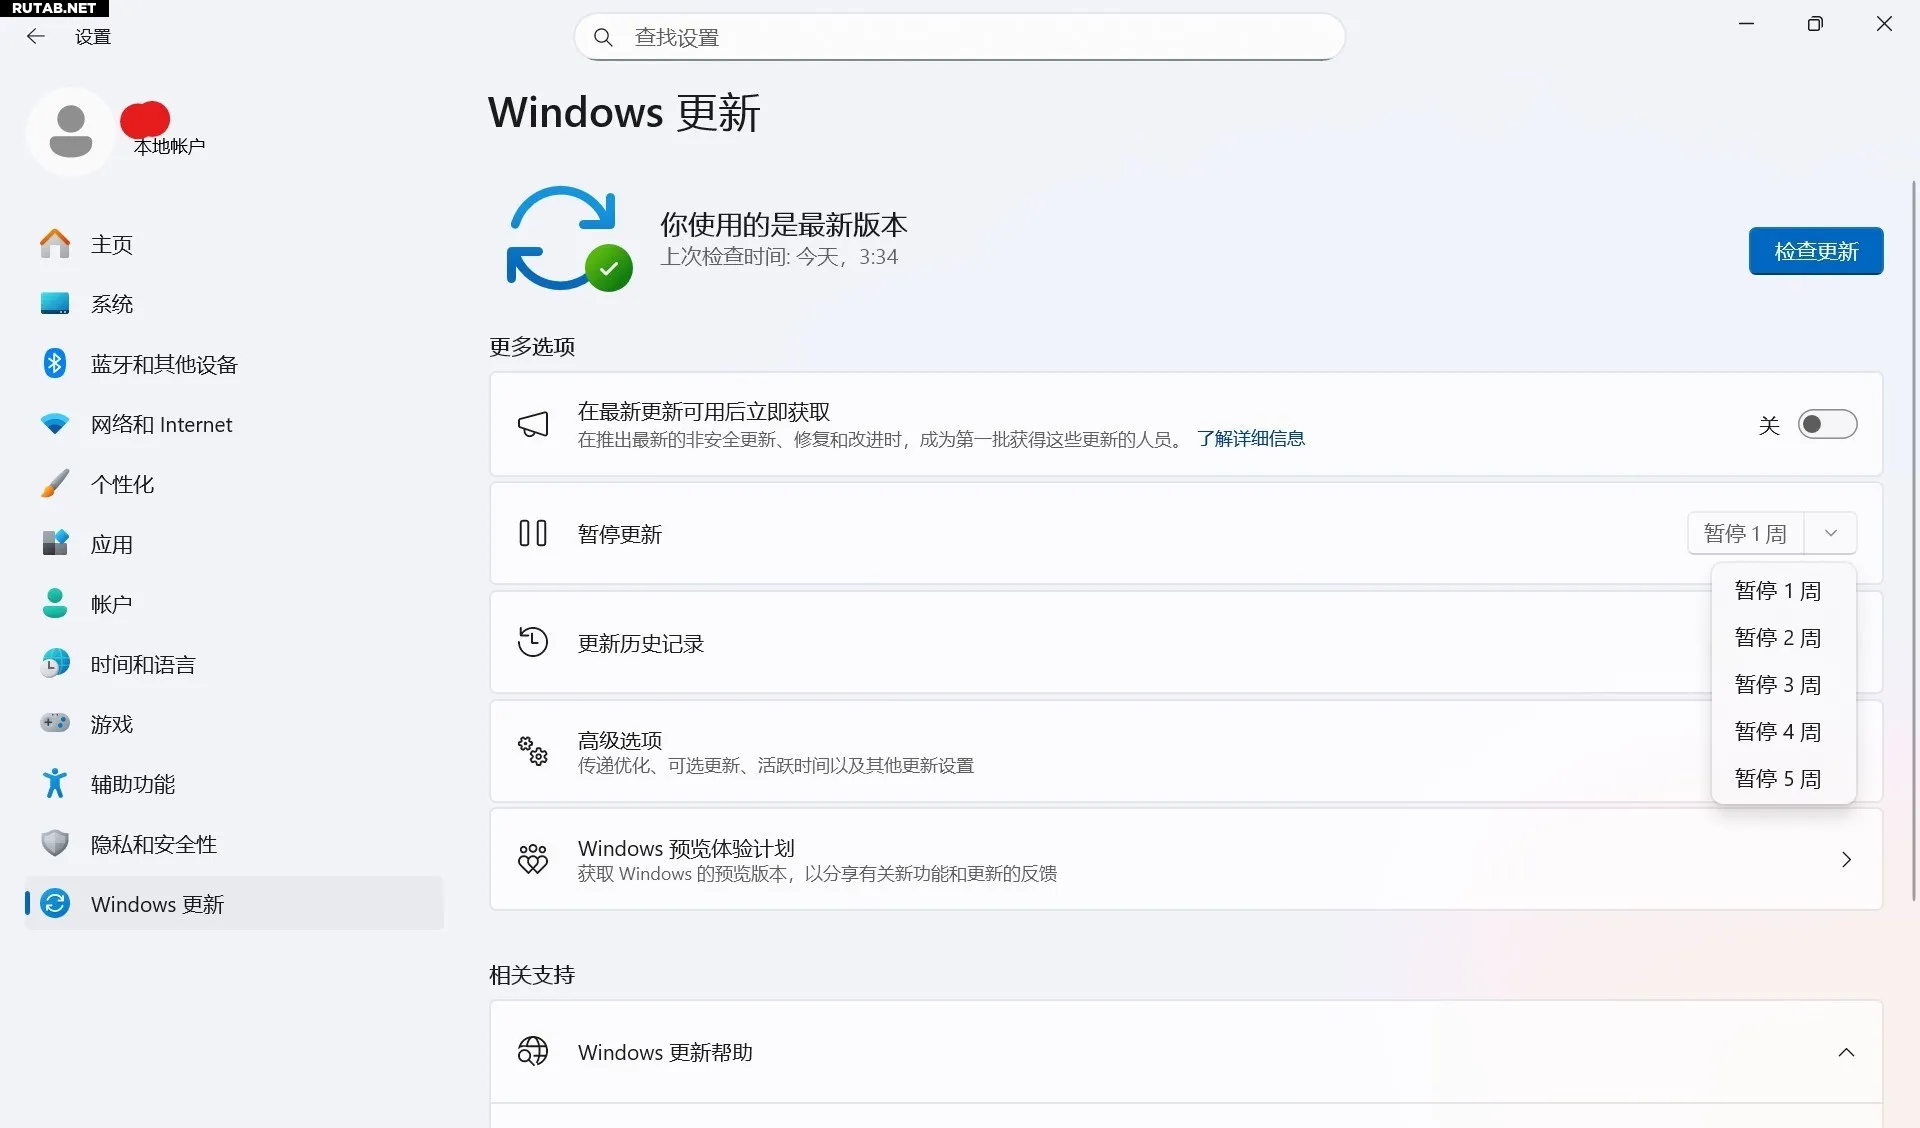Click the 你使用的是最新版本 status text

click(x=784, y=225)
